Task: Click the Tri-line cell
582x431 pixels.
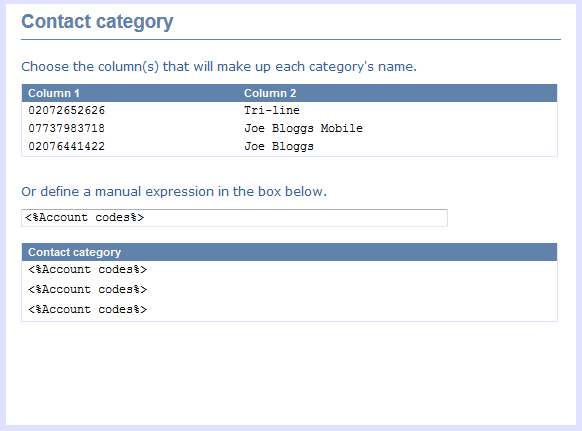Action: coord(272,110)
